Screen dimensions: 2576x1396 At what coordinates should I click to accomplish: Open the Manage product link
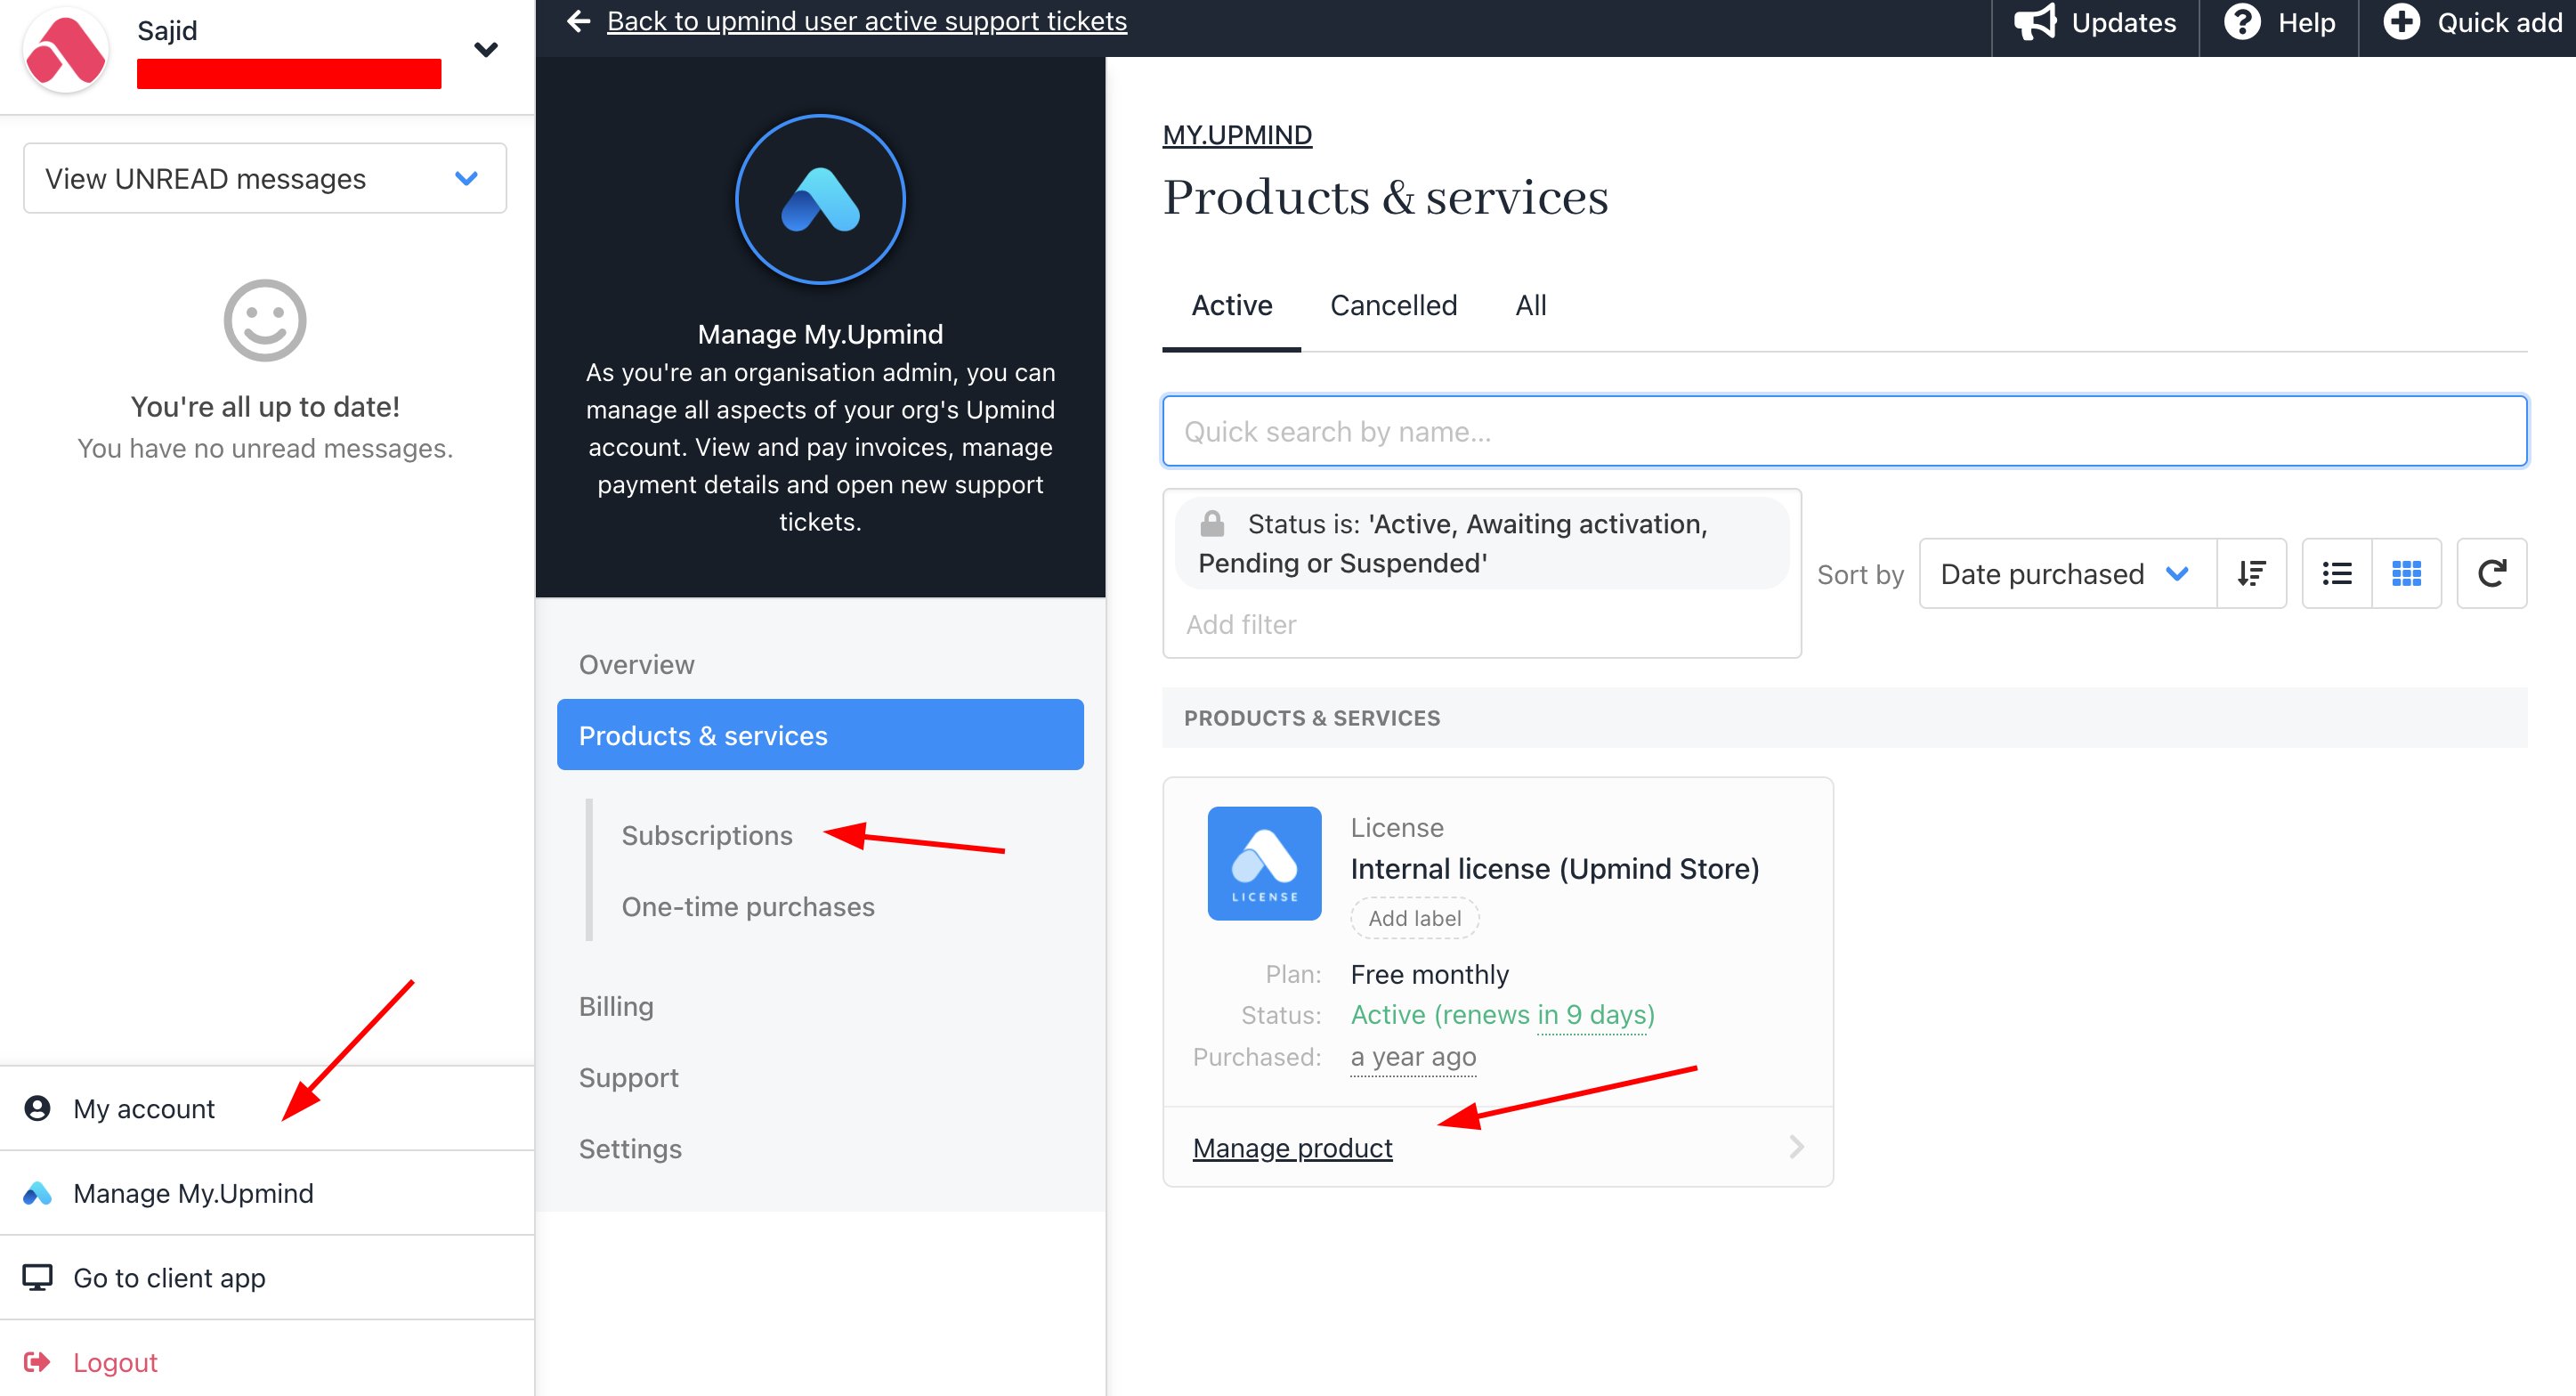(x=1292, y=1148)
